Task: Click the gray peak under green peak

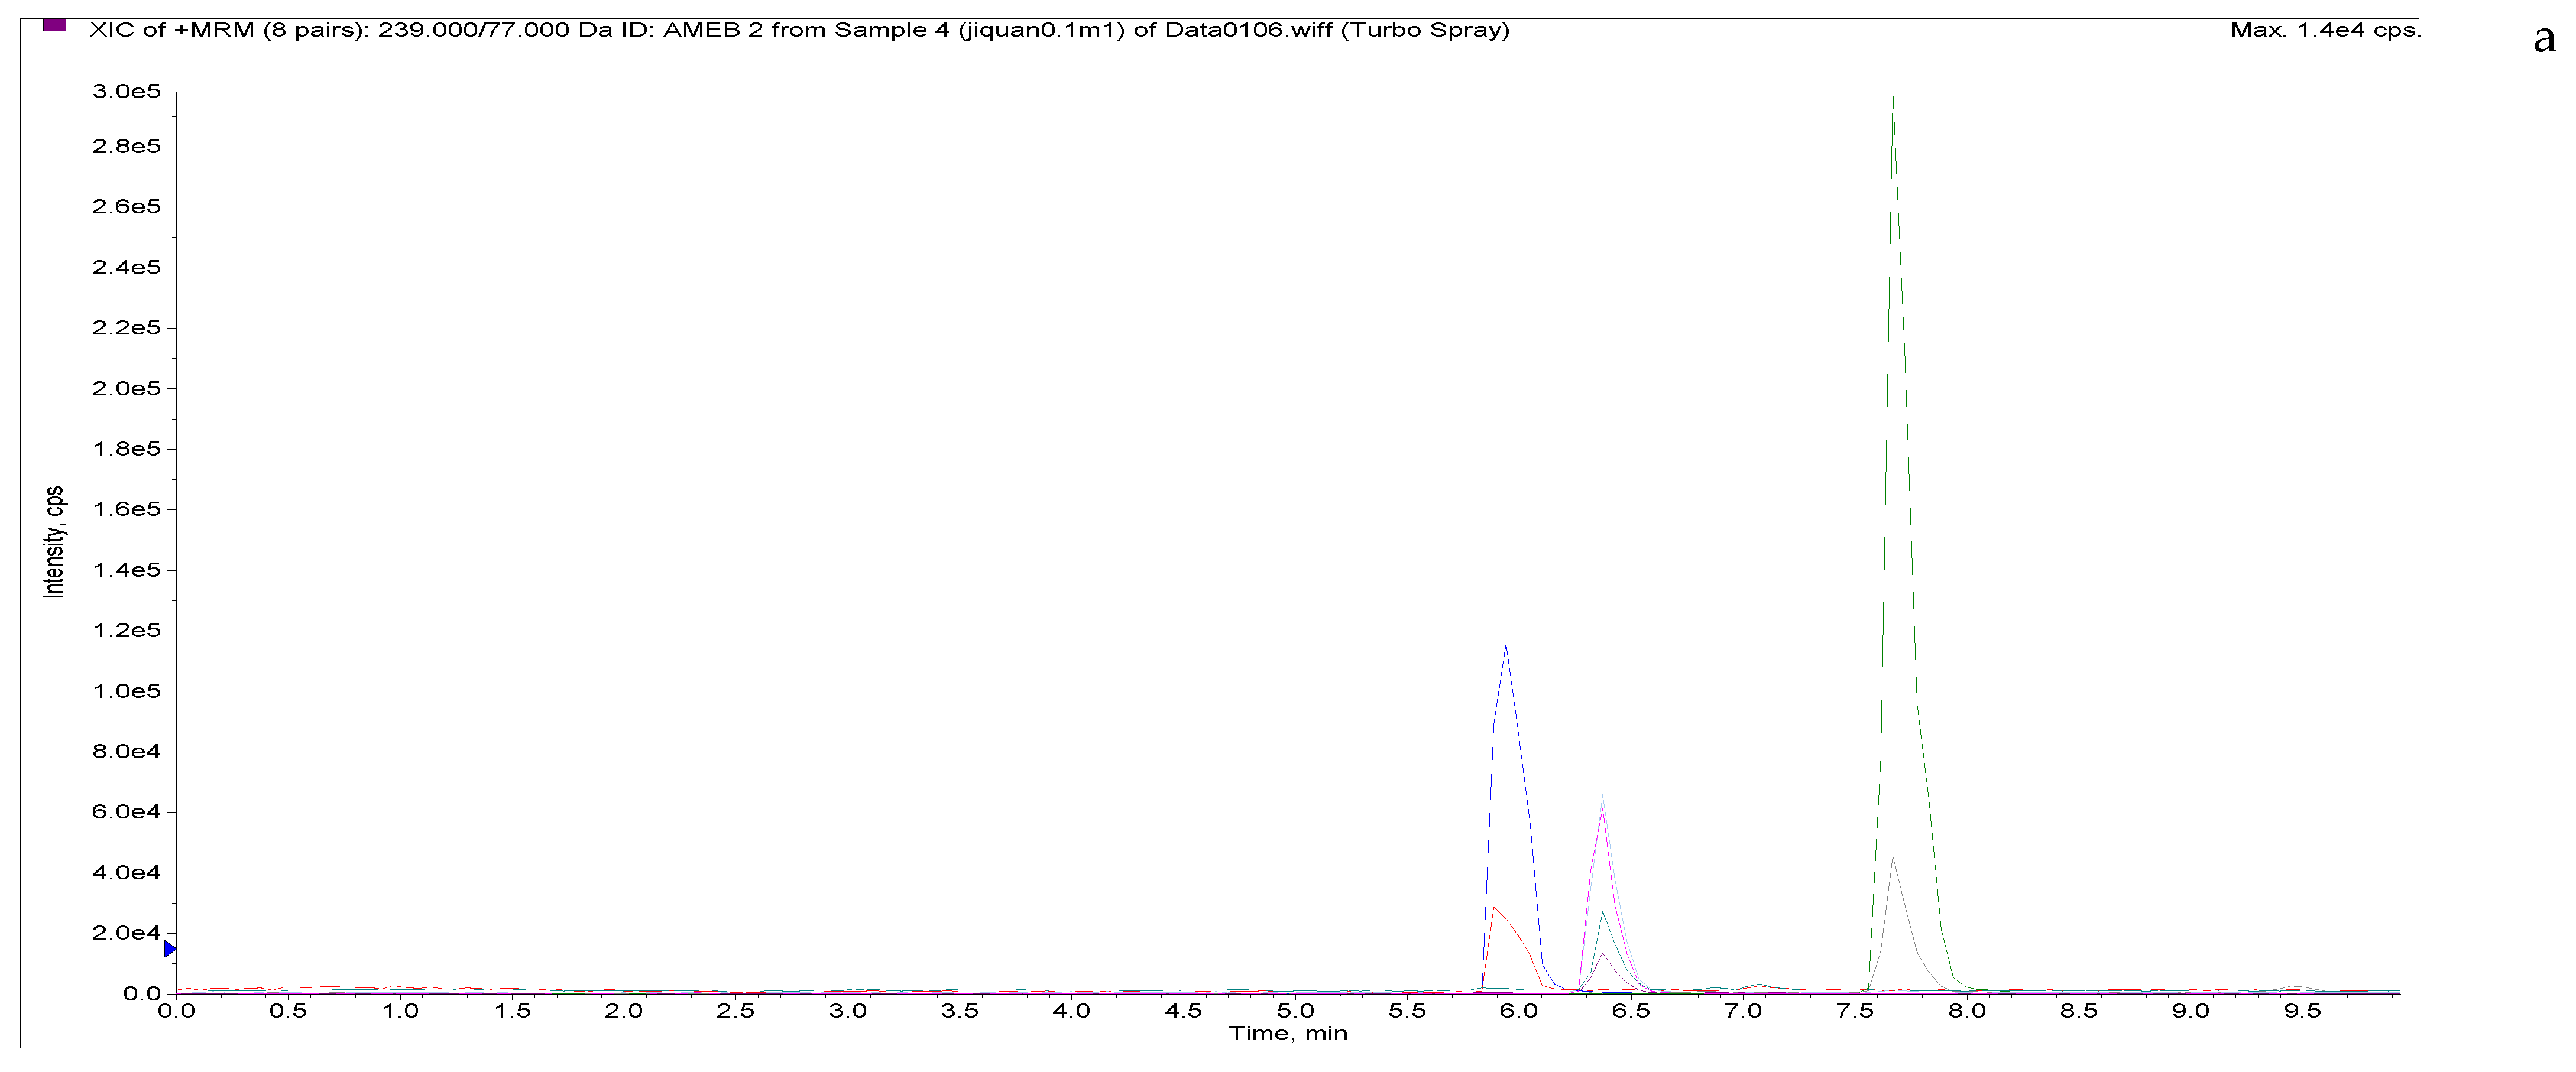Action: [1893, 858]
